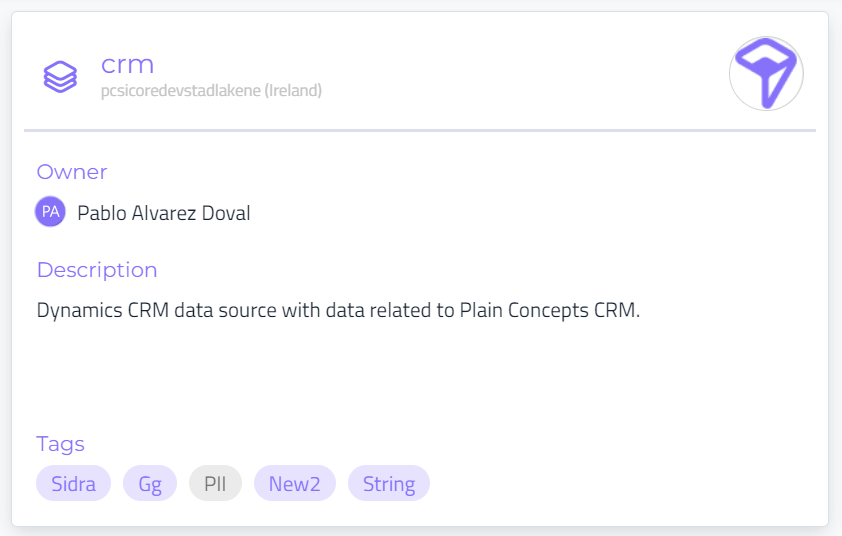Select the New2 tag
The height and width of the screenshot is (536, 842).
click(295, 484)
